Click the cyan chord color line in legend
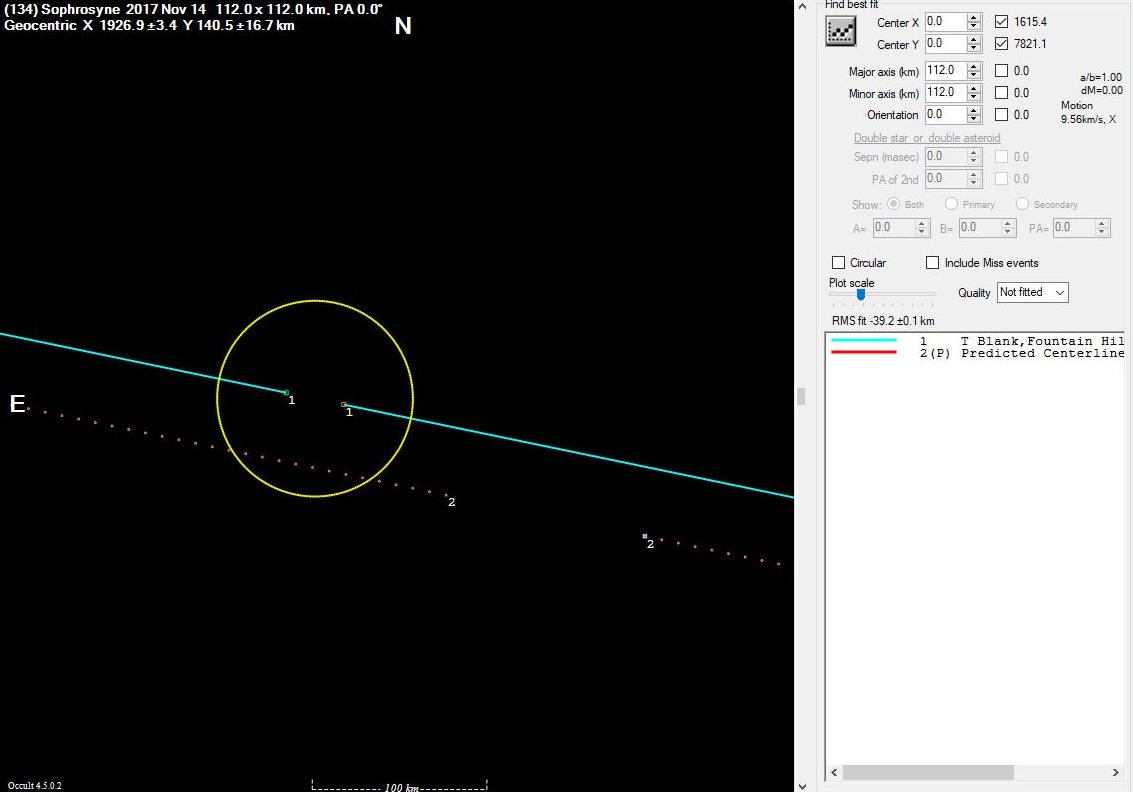This screenshot has width=1133, height=792. coord(863,340)
